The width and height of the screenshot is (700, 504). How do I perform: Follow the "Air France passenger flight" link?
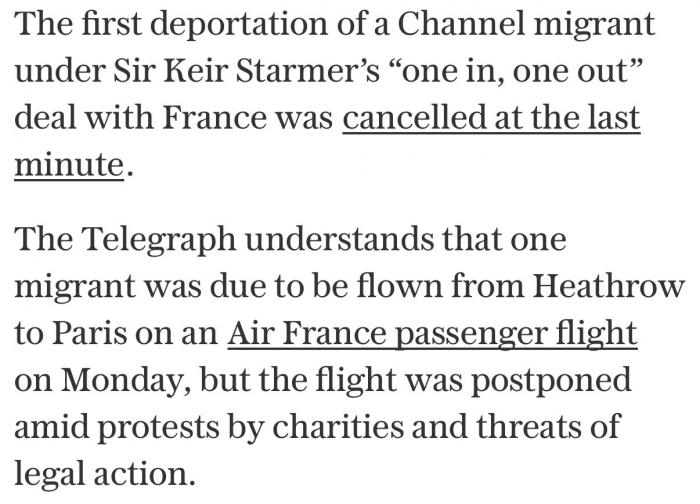[x=432, y=333]
